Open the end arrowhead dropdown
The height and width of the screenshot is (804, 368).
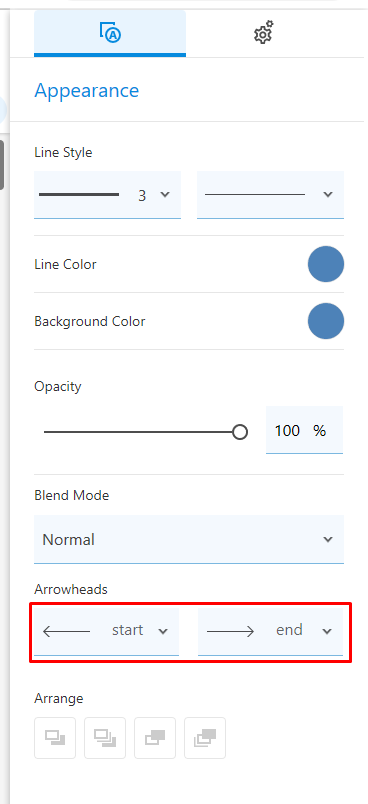click(270, 631)
